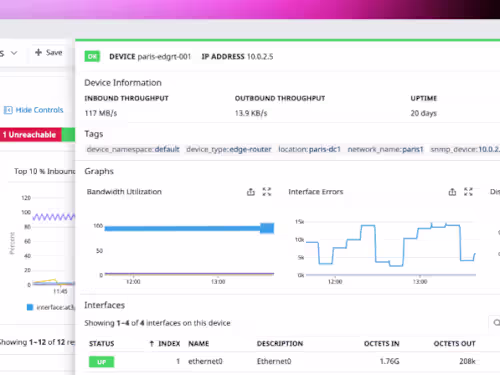Click the blue interface legend swatch
This screenshot has width=500, height=375.
(30, 307)
